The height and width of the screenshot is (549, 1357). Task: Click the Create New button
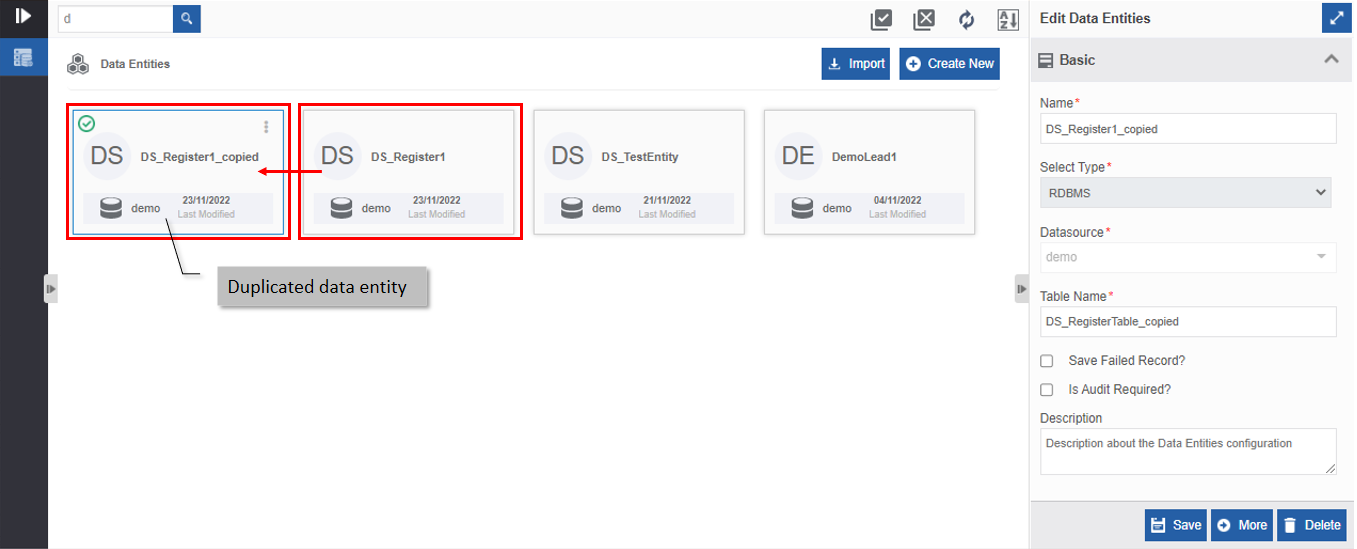tap(950, 64)
